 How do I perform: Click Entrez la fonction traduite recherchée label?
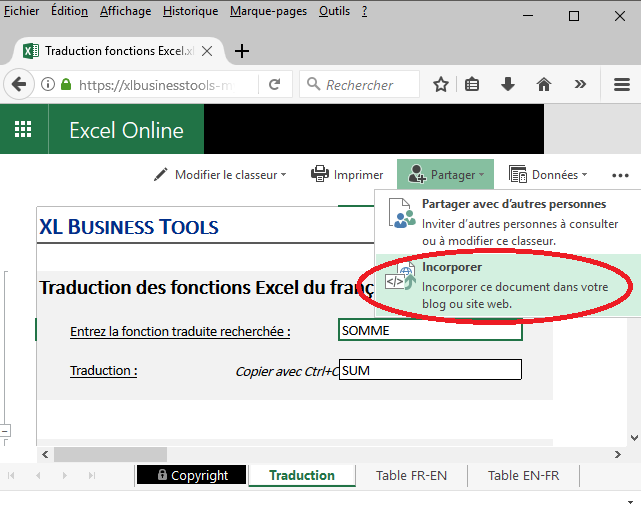point(180,331)
